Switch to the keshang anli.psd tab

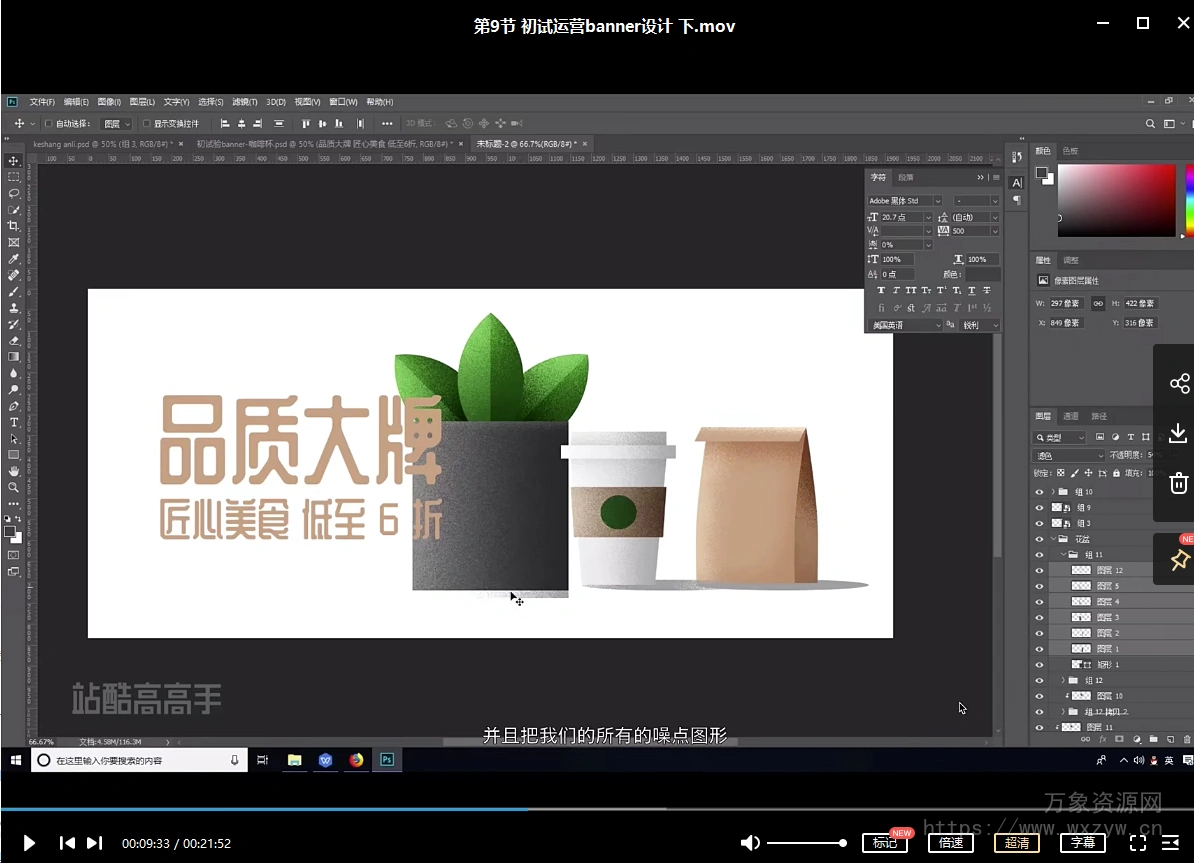coord(98,144)
